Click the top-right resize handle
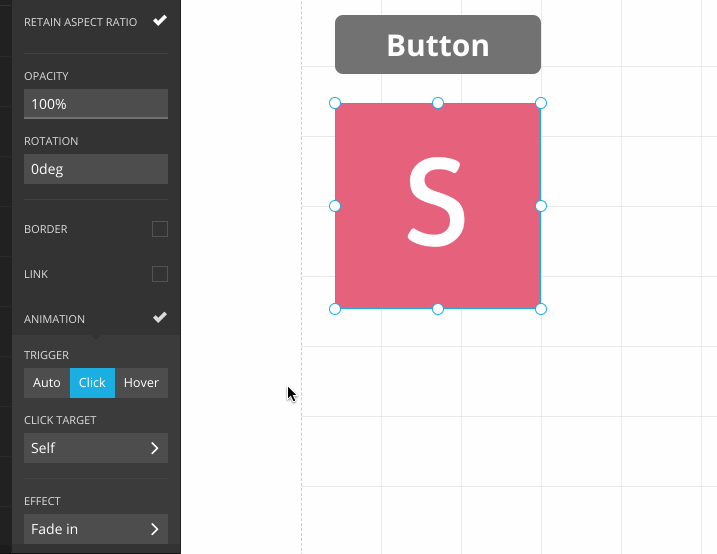Image resolution: width=717 pixels, height=554 pixels. coord(541,103)
